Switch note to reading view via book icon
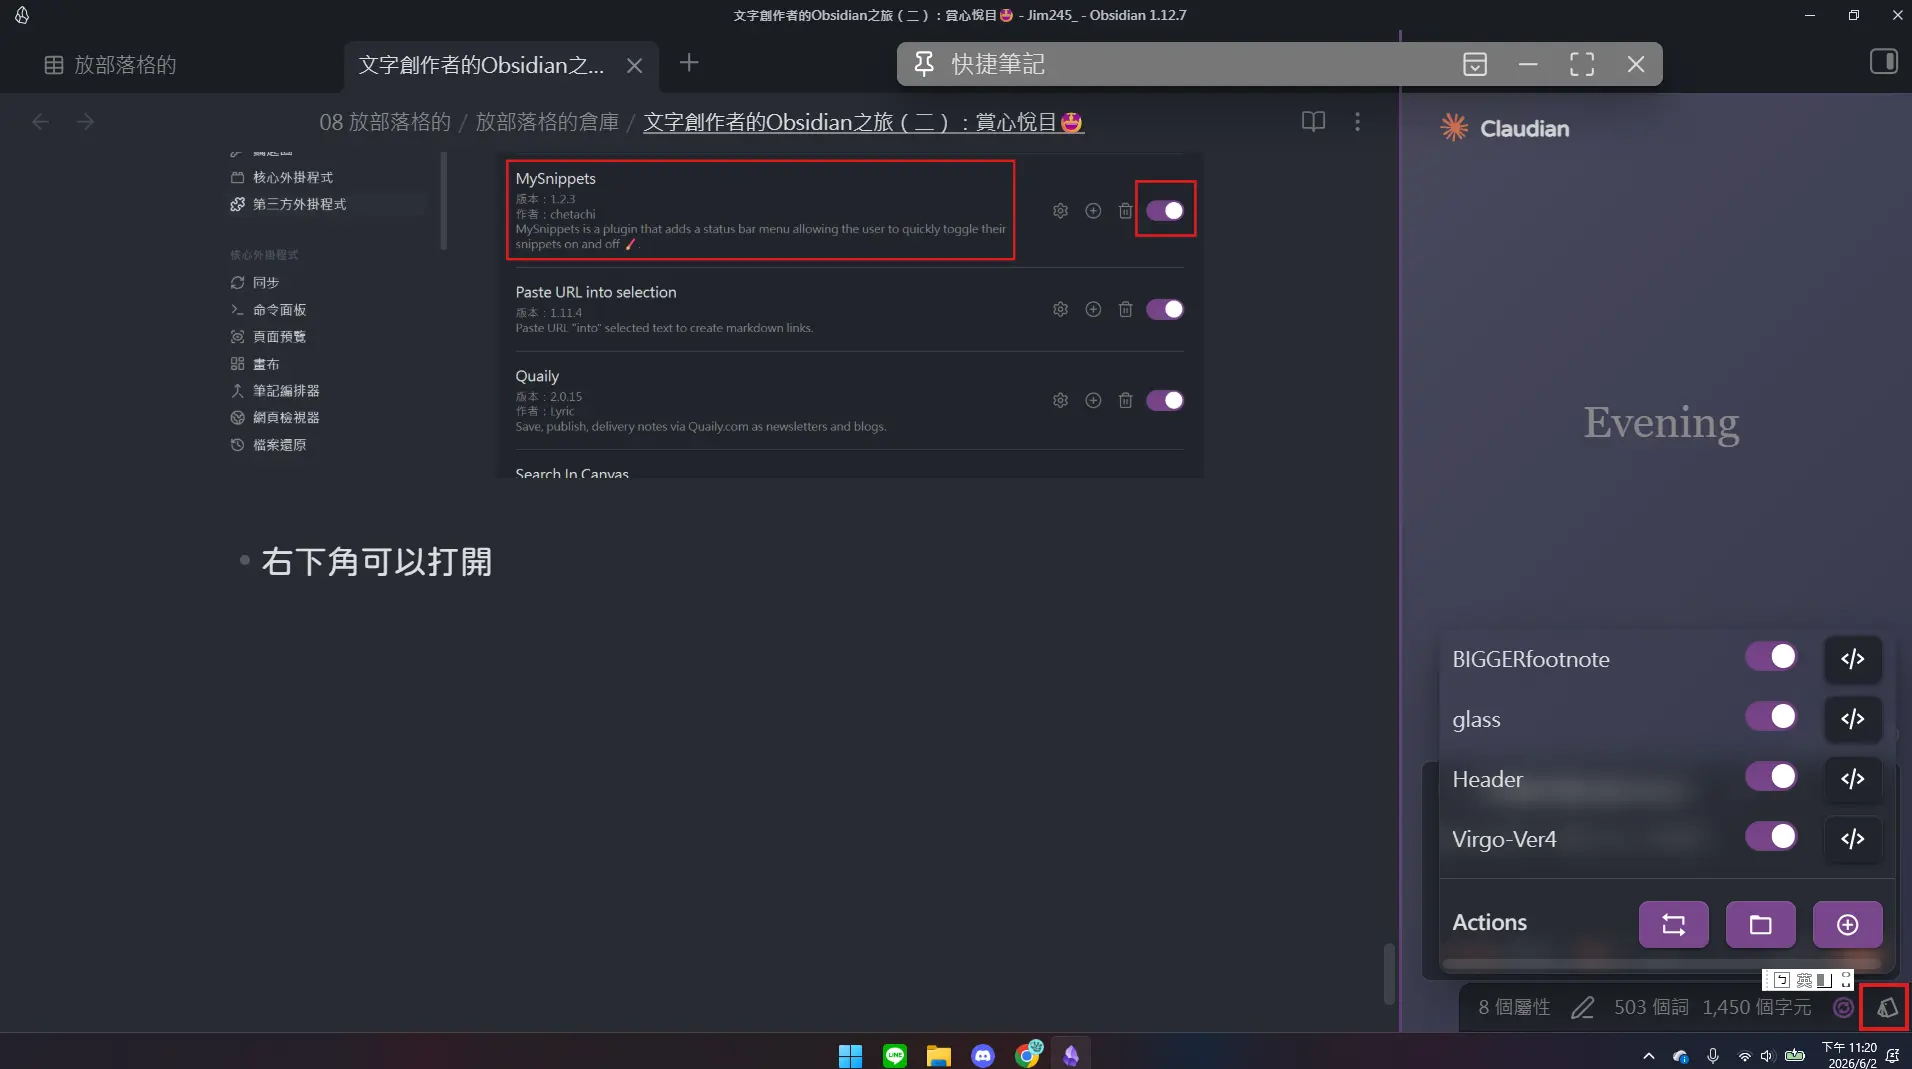The image size is (1912, 1069). point(1313,121)
